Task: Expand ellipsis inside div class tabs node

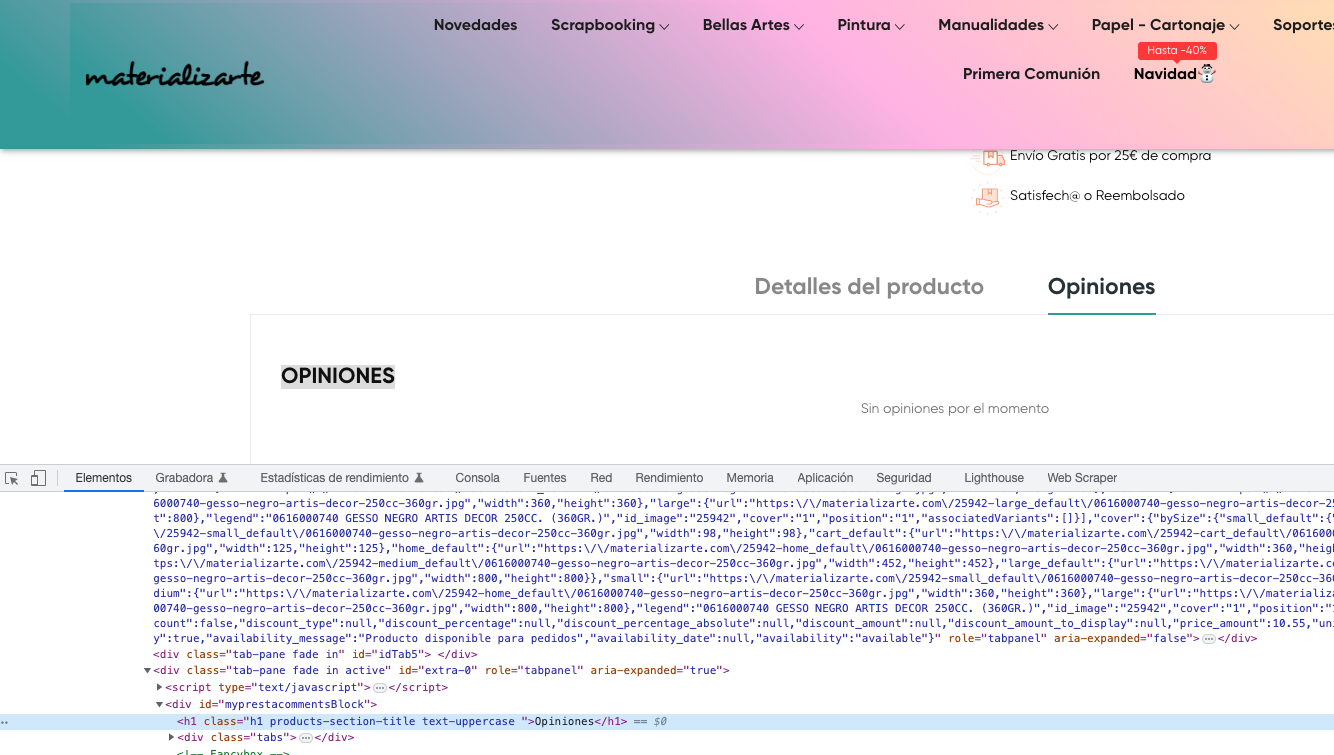Action: (x=306, y=738)
